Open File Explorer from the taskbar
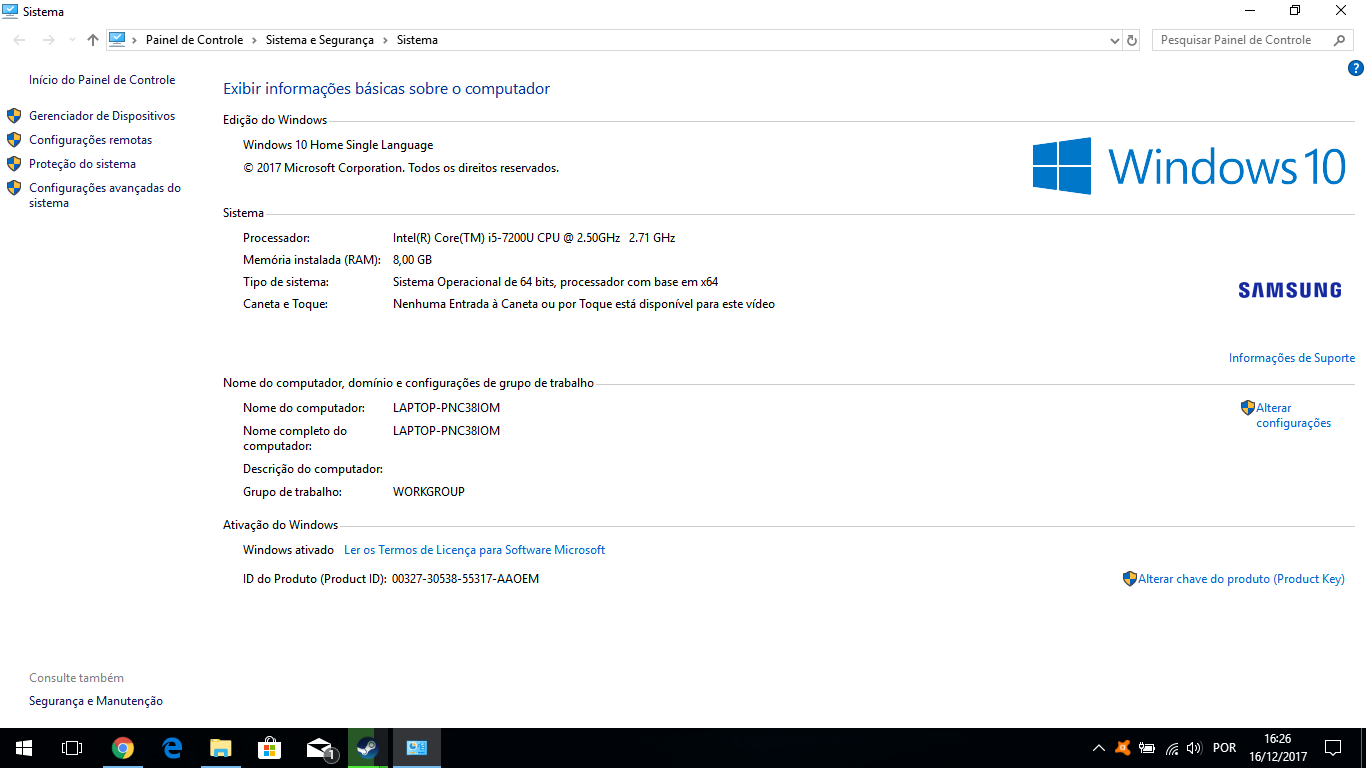Viewport: 1366px width, 768px height. click(x=221, y=748)
